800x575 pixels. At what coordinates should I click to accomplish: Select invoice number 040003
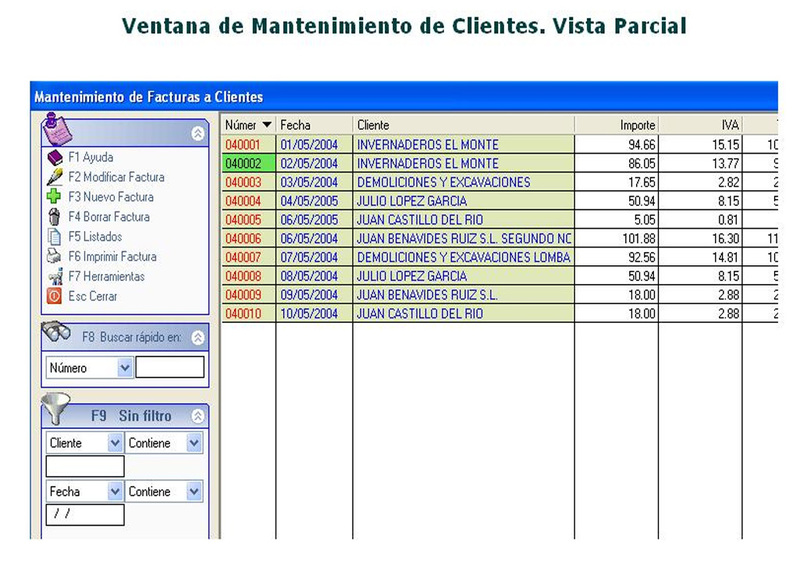coord(243,183)
